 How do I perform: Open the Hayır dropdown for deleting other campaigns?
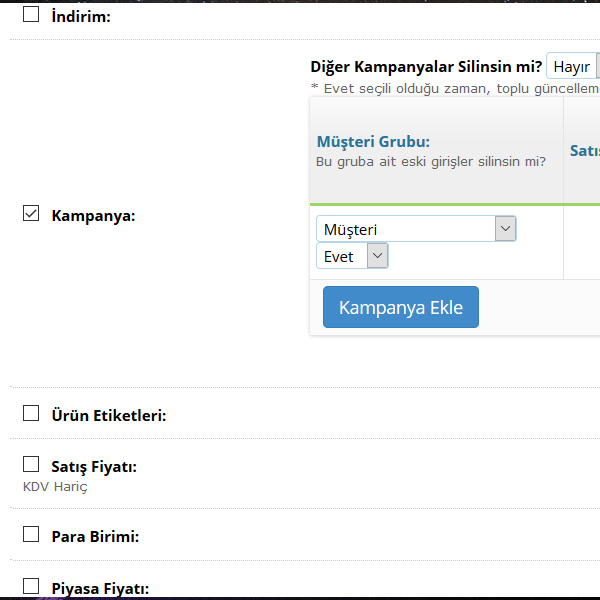[573, 67]
